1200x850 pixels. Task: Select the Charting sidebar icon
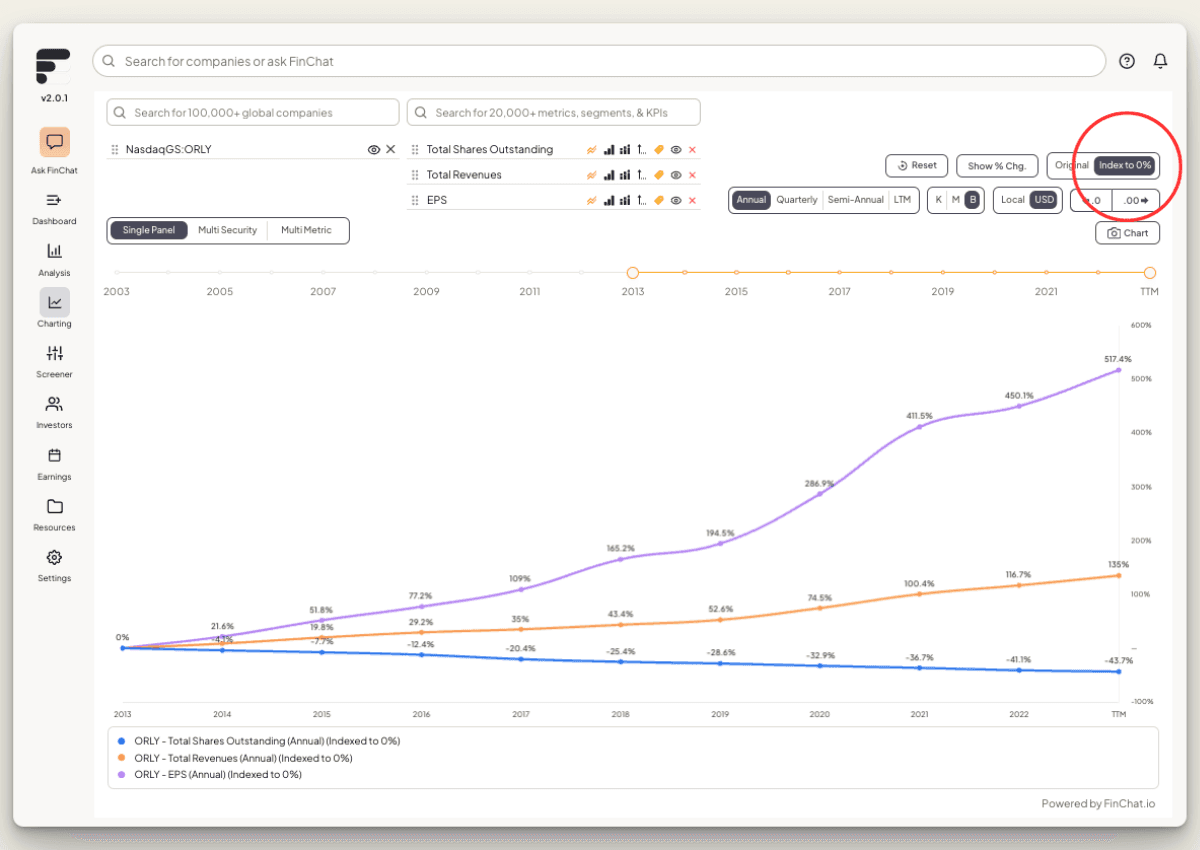tap(54, 302)
